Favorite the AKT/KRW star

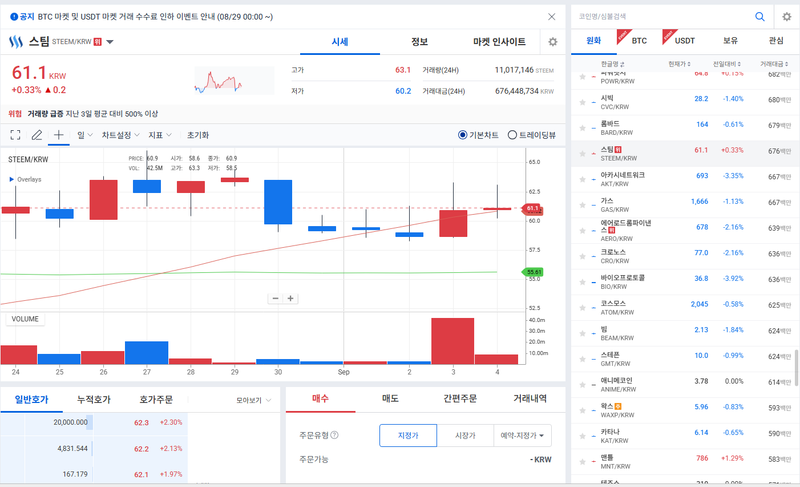[582, 179]
